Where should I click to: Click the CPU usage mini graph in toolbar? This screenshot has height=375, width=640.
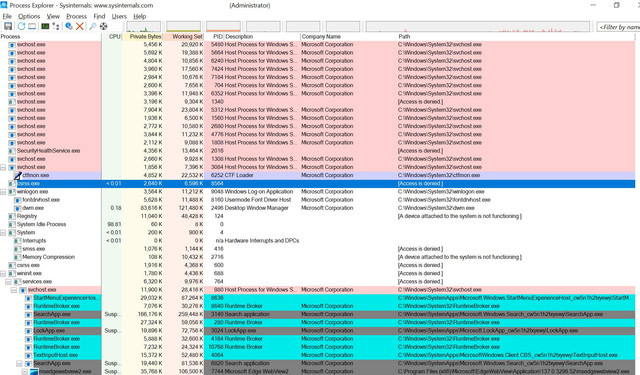pyautogui.click(x=143, y=27)
